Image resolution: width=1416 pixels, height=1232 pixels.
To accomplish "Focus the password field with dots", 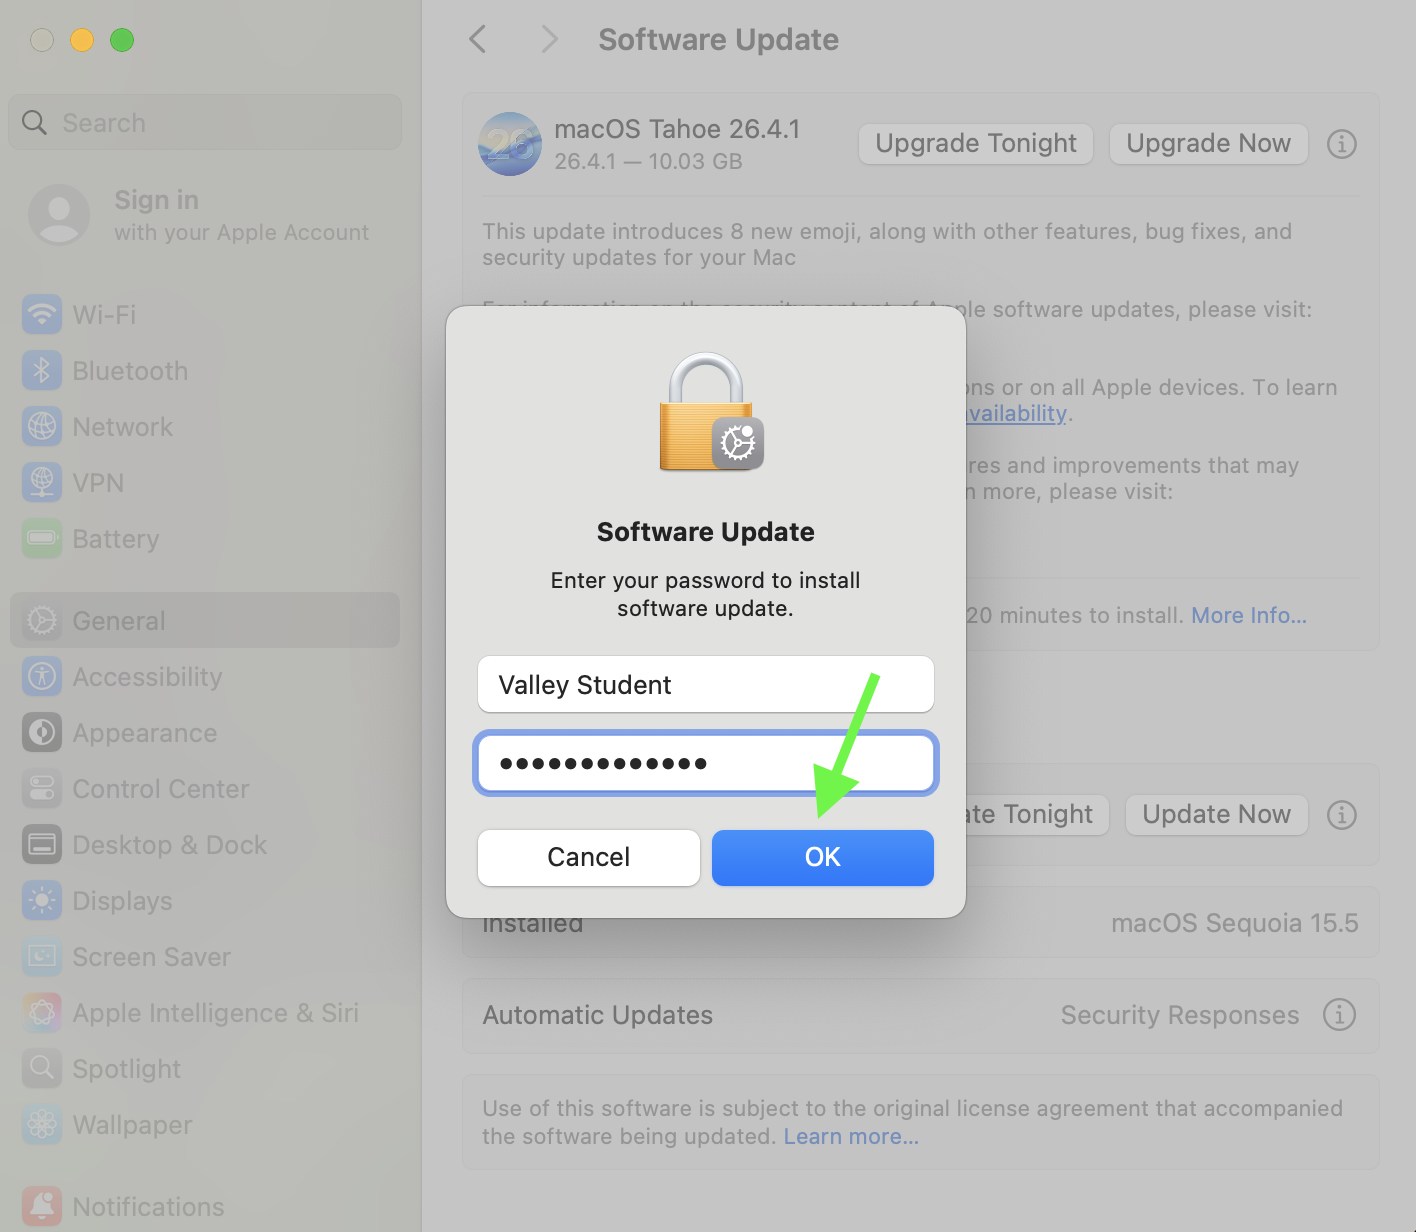I will 706,764.
